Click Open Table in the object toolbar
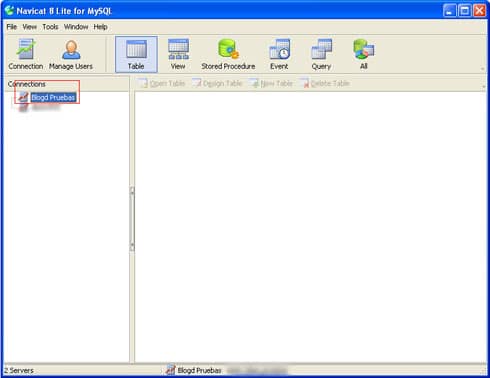490x378 pixels. point(162,83)
